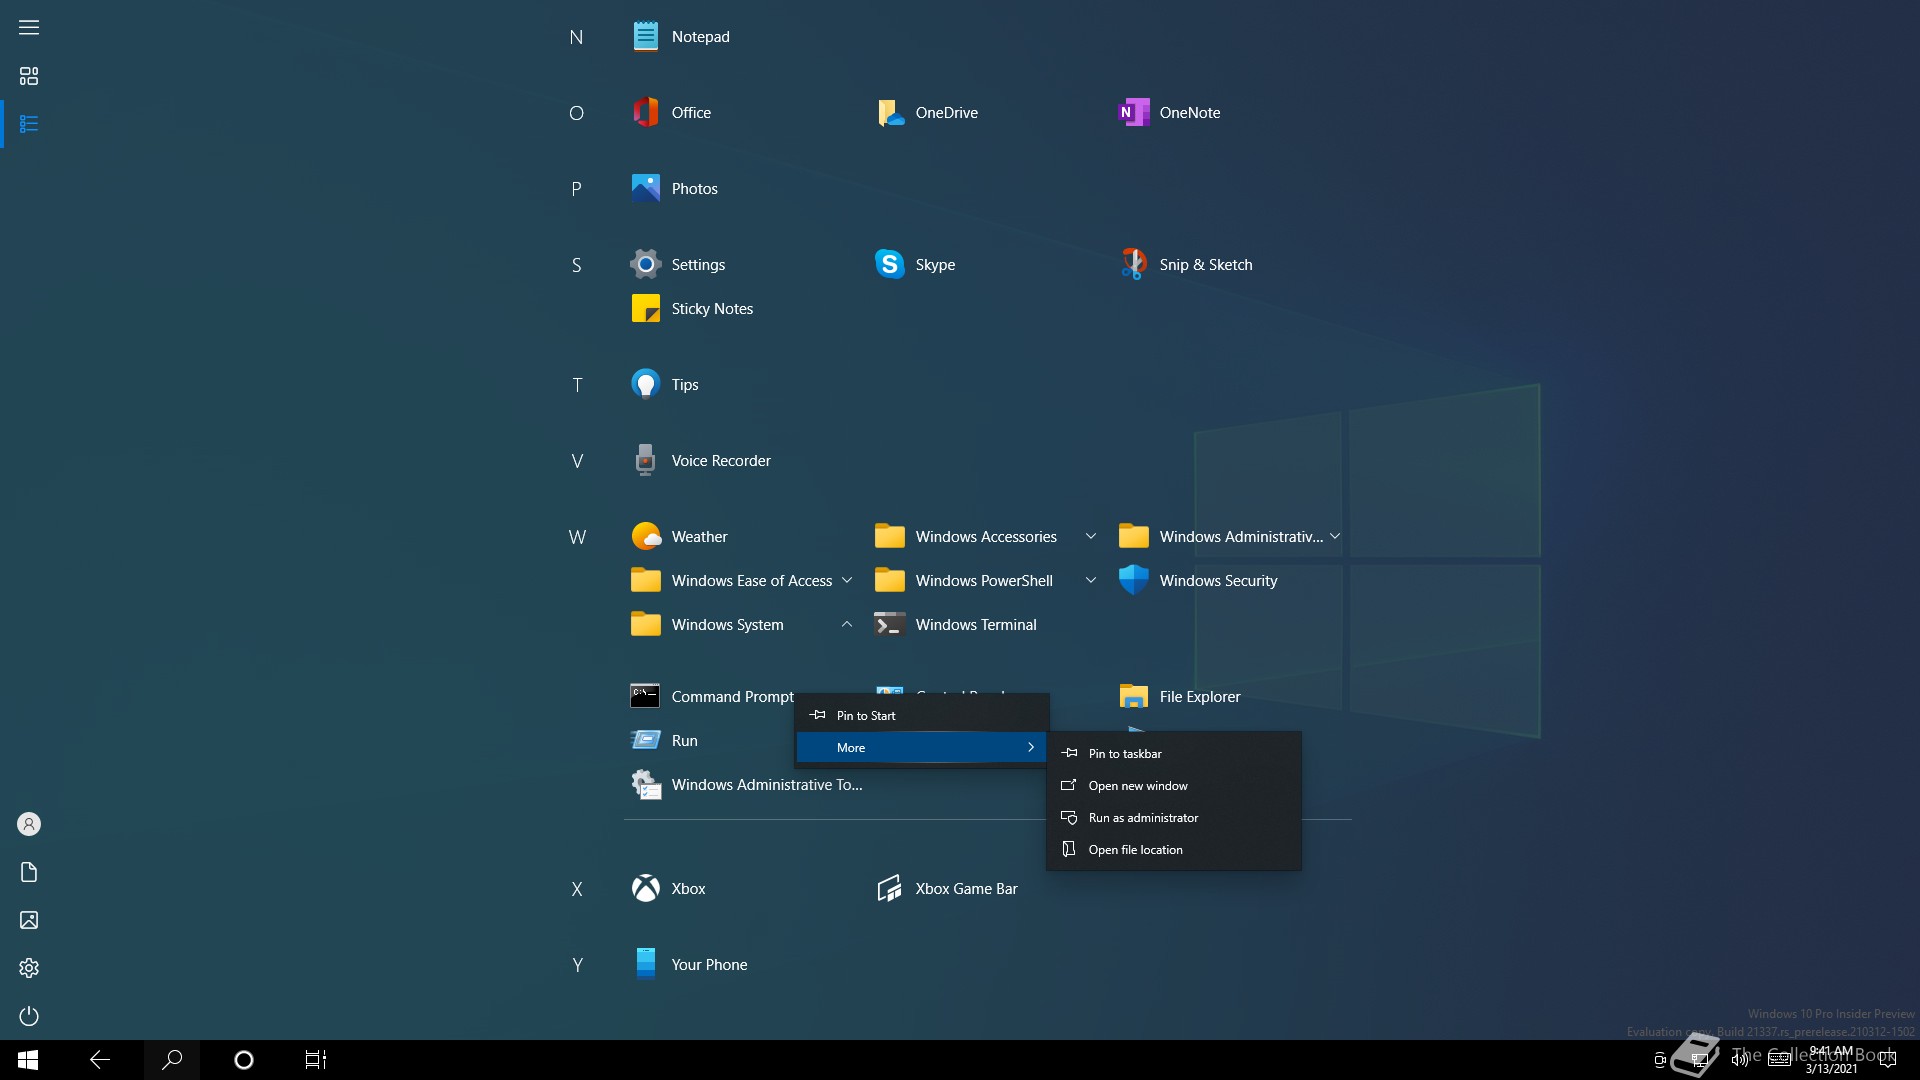Open Documents from the sidebar
The image size is (1920, 1080).
29,872
